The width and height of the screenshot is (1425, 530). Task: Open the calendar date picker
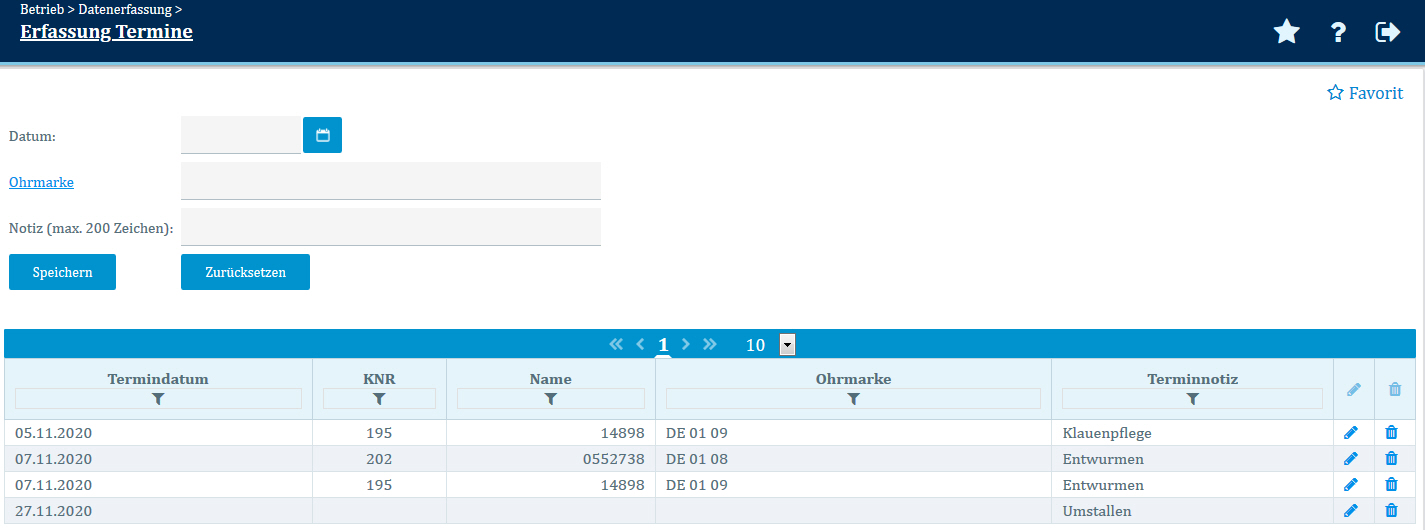click(x=322, y=135)
